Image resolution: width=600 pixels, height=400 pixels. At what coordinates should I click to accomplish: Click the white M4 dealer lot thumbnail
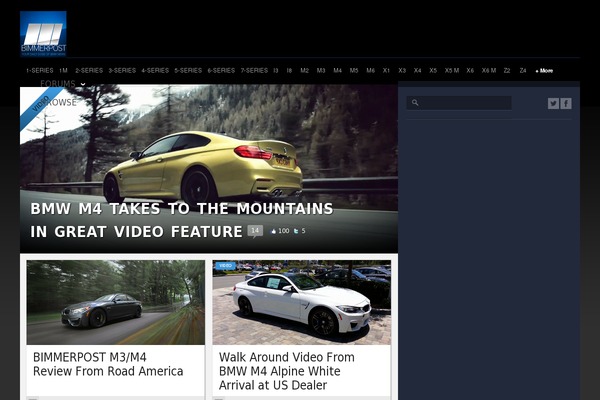click(302, 302)
